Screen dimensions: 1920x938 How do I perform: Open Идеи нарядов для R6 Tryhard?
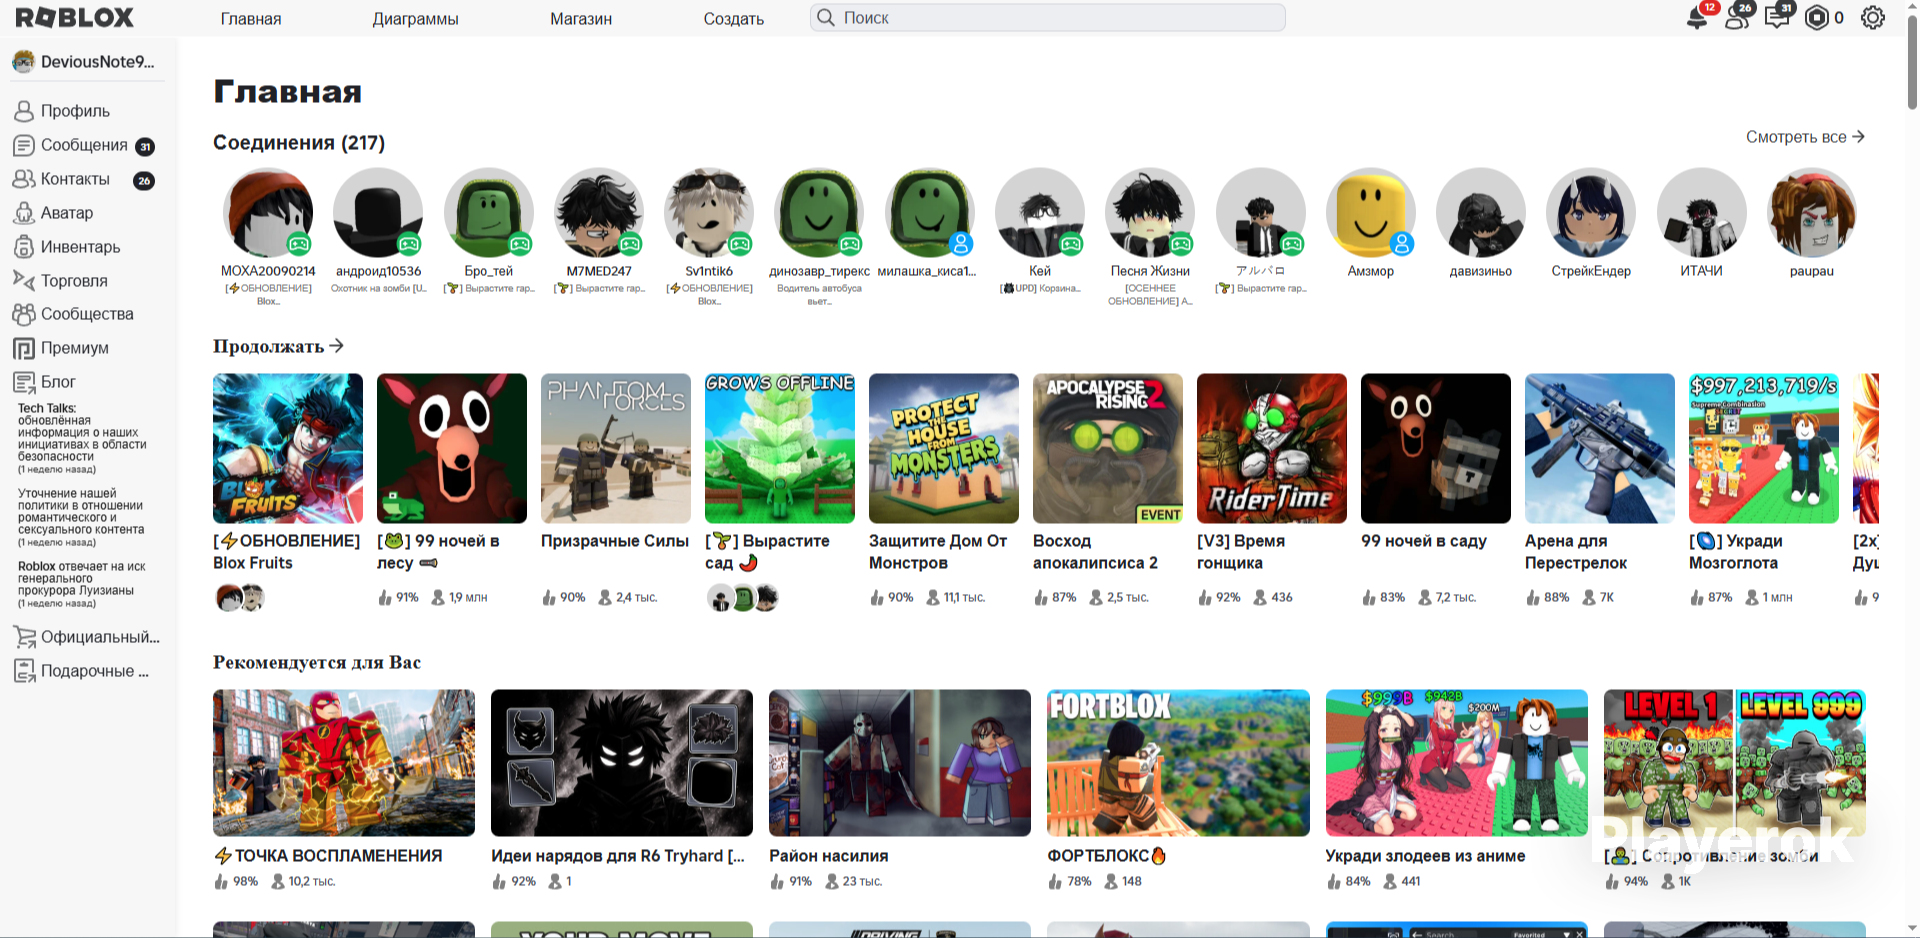[622, 763]
